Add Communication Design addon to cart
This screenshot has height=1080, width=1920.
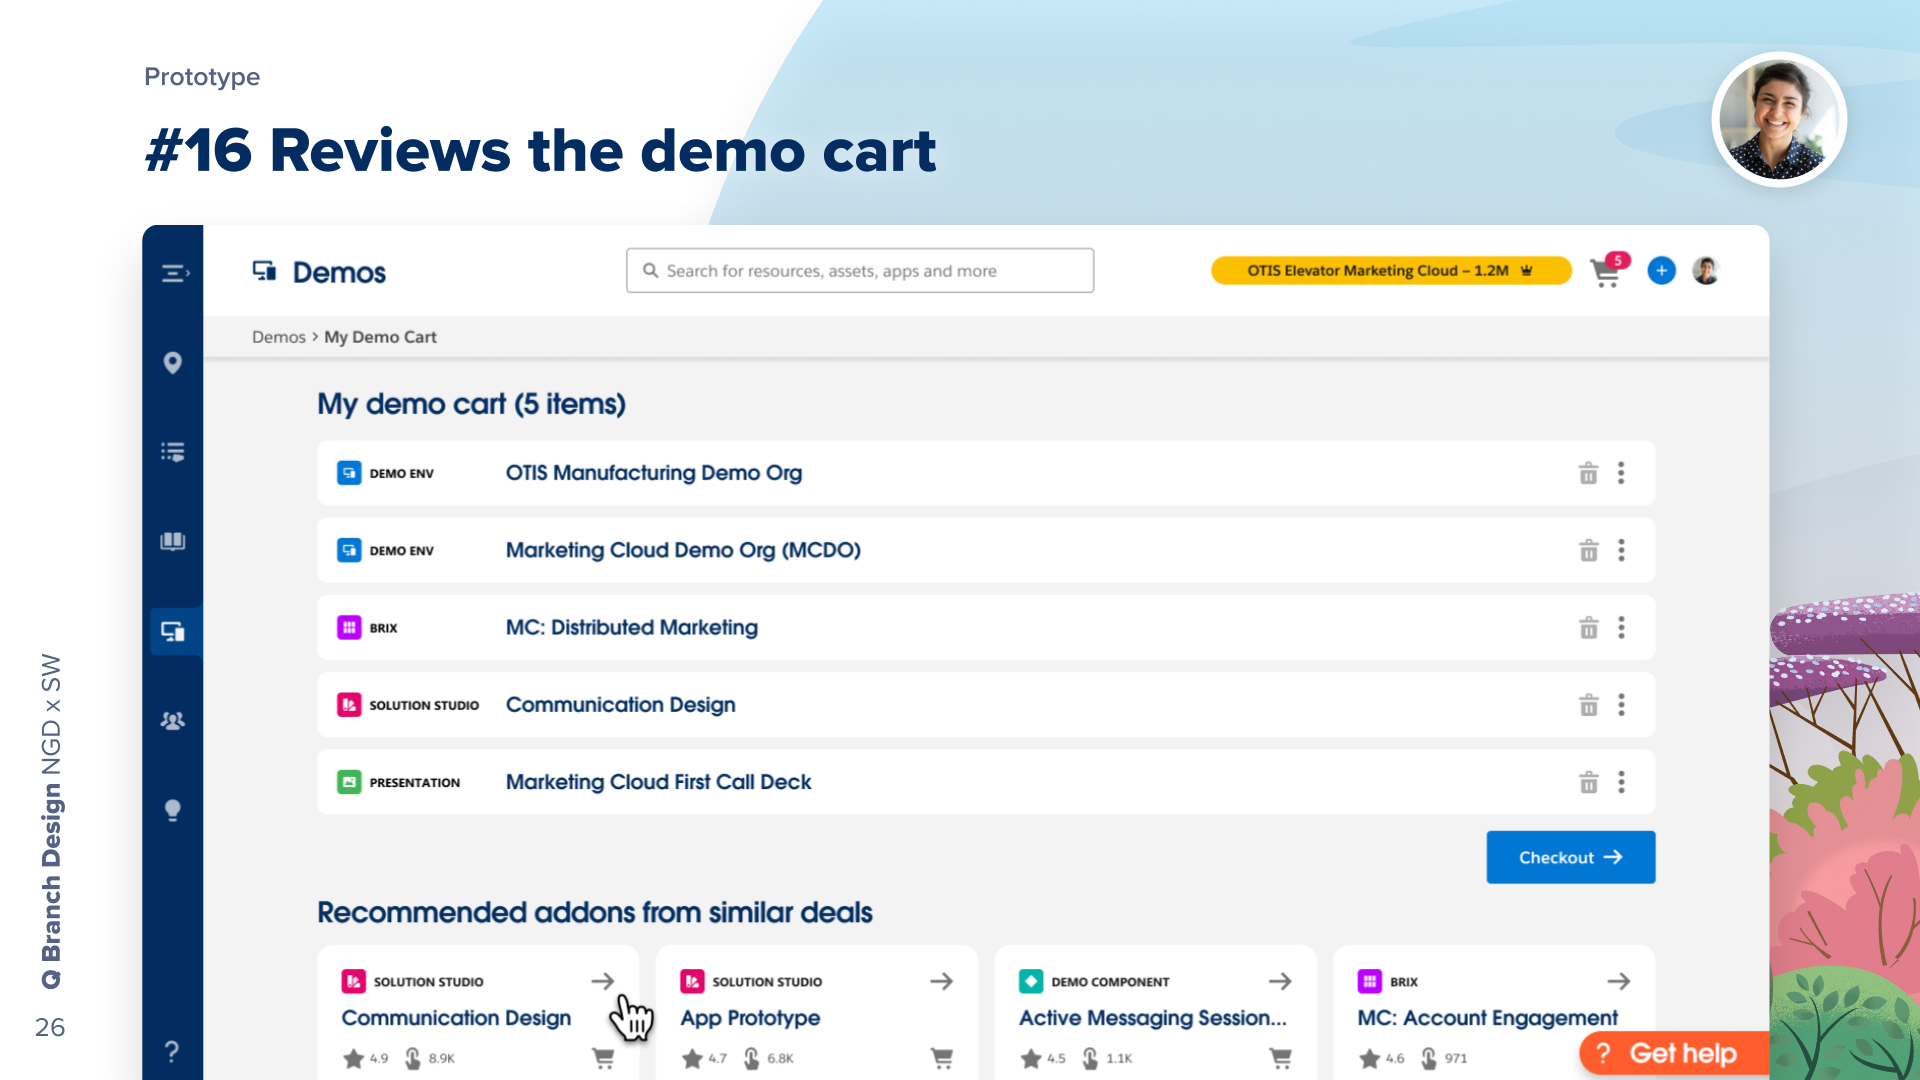(603, 1058)
